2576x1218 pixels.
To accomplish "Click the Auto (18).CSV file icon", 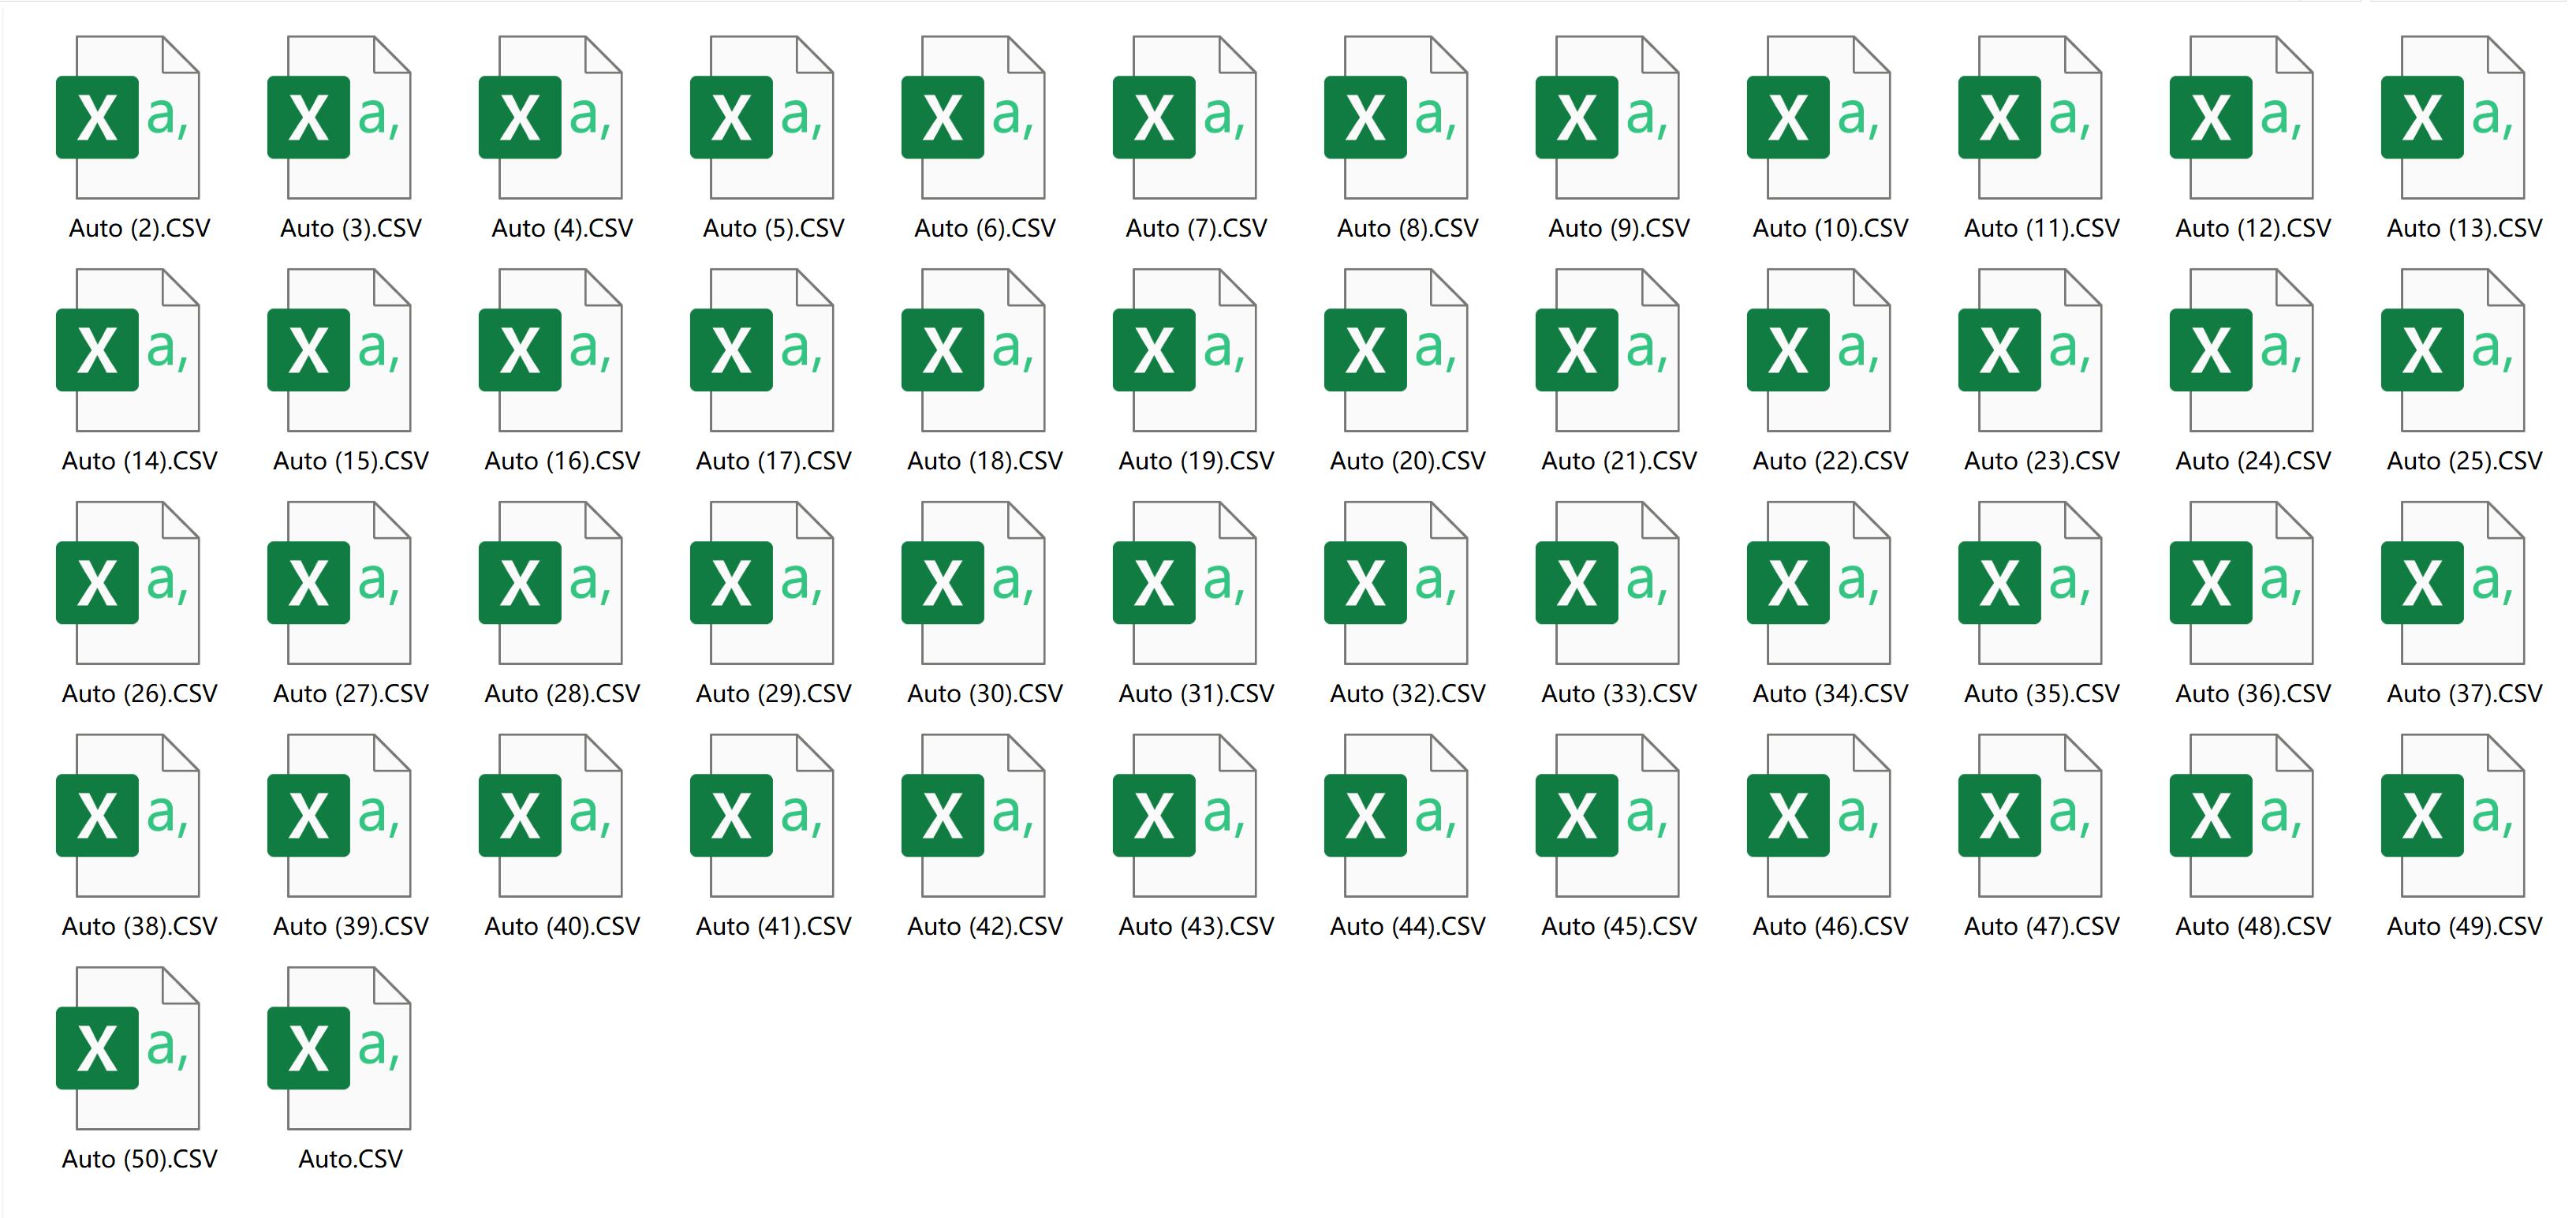I will click(973, 350).
